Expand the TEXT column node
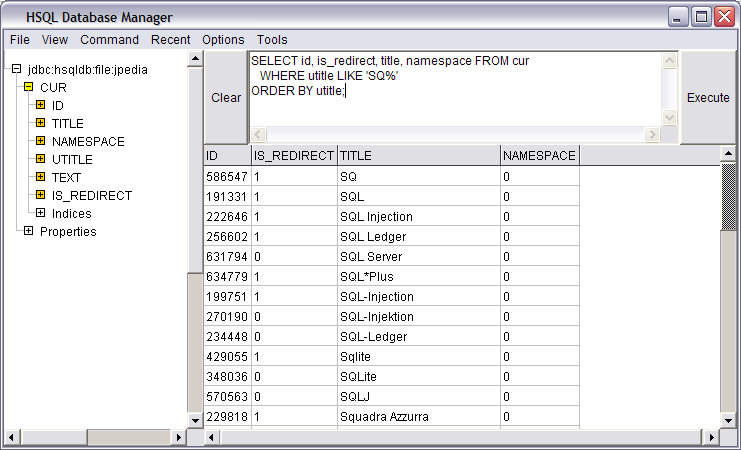The width and height of the screenshot is (741, 450). [x=41, y=177]
